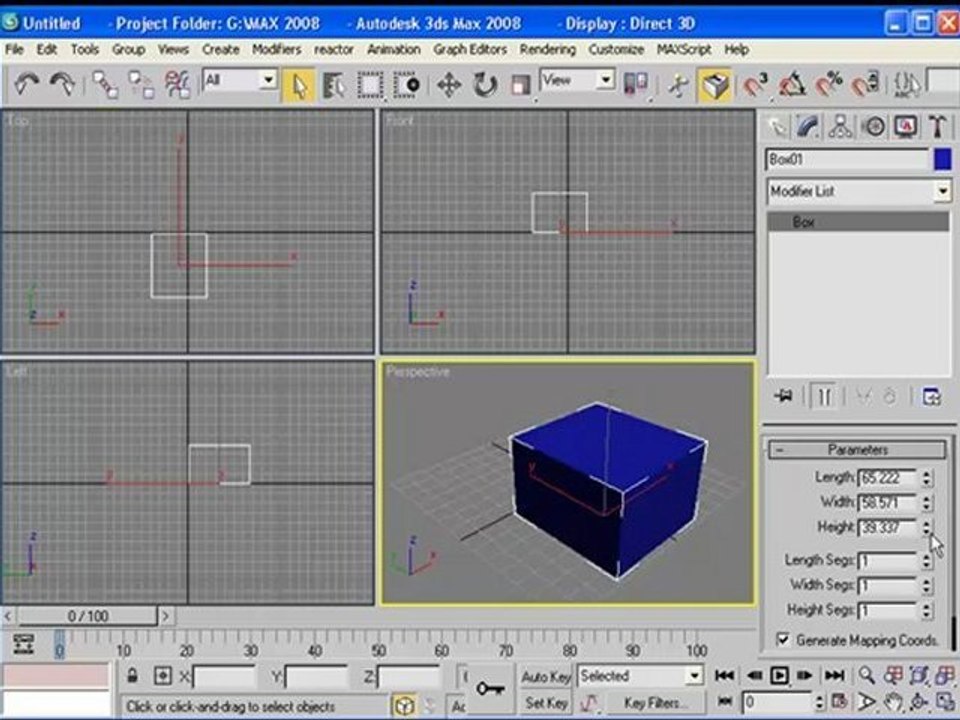
Task: Open the Motion command panel tab
Action: (x=873, y=127)
